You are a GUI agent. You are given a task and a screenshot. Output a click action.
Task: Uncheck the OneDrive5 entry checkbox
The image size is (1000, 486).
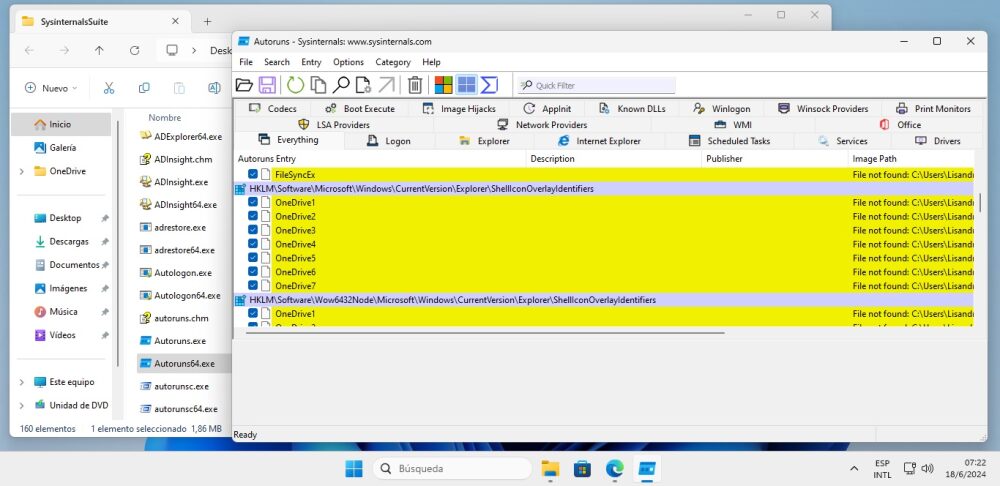(253, 258)
